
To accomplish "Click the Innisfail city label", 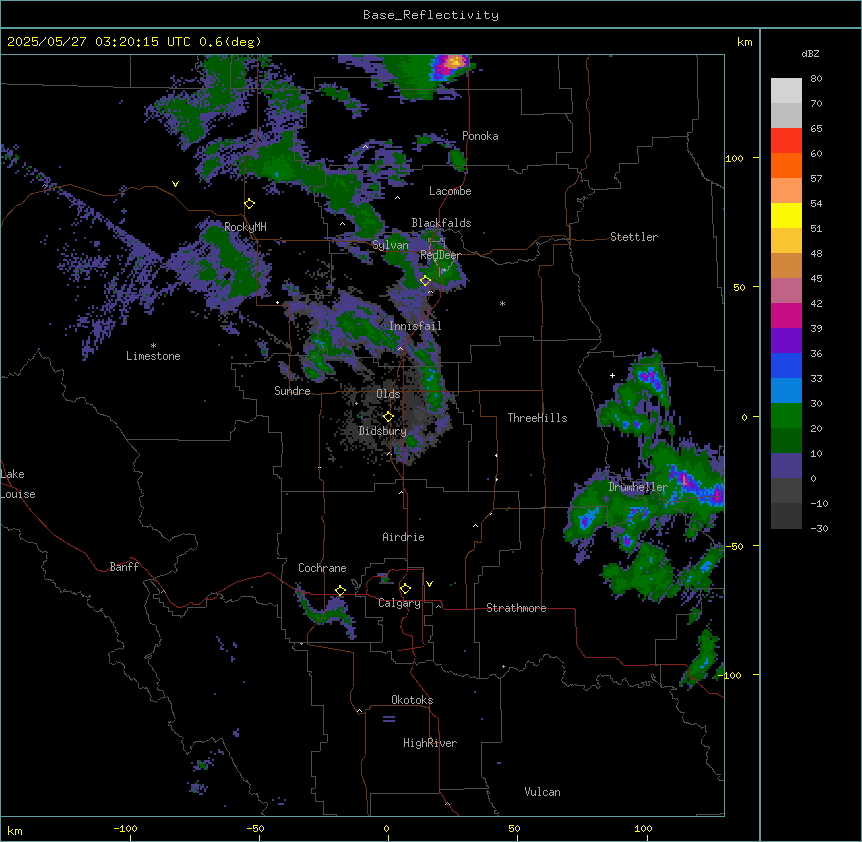I will [415, 326].
